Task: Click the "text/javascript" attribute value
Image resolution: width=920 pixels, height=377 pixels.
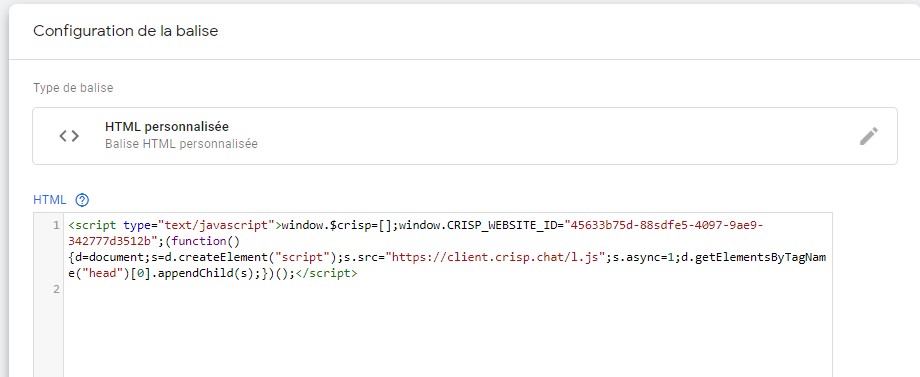Action: [x=217, y=225]
